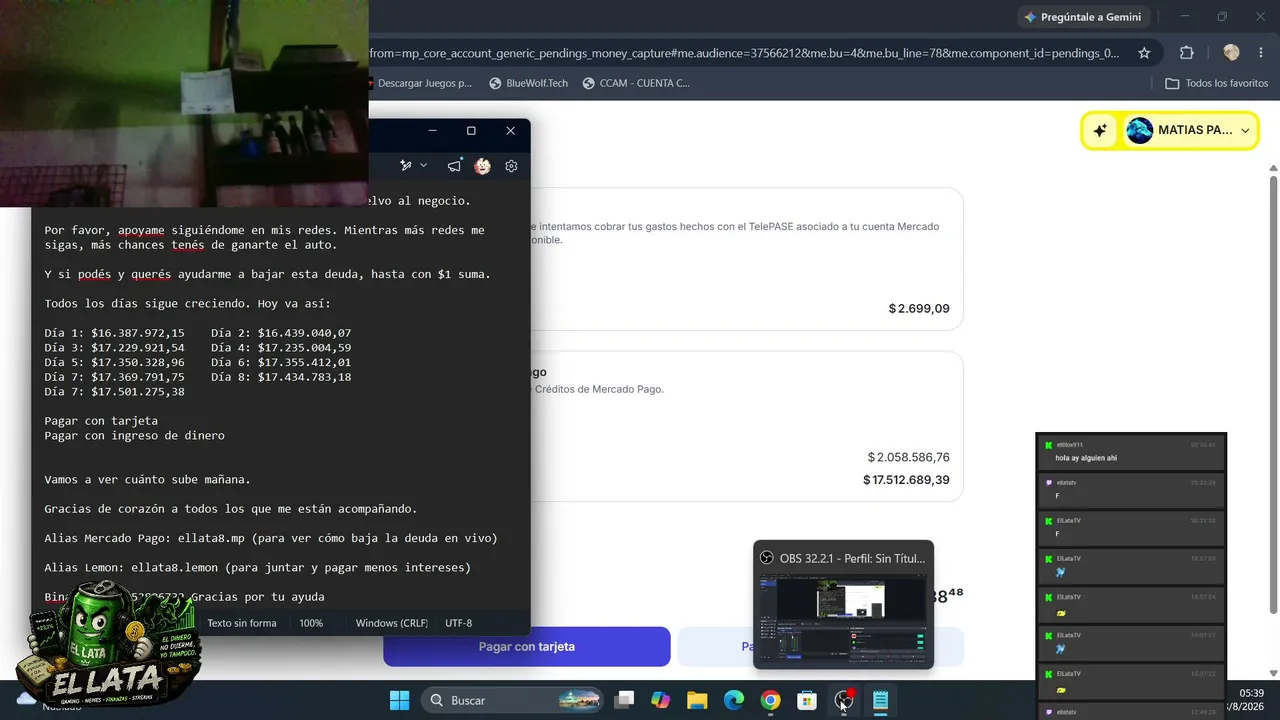Open the BlueWolf.Tech bookmark

528,83
